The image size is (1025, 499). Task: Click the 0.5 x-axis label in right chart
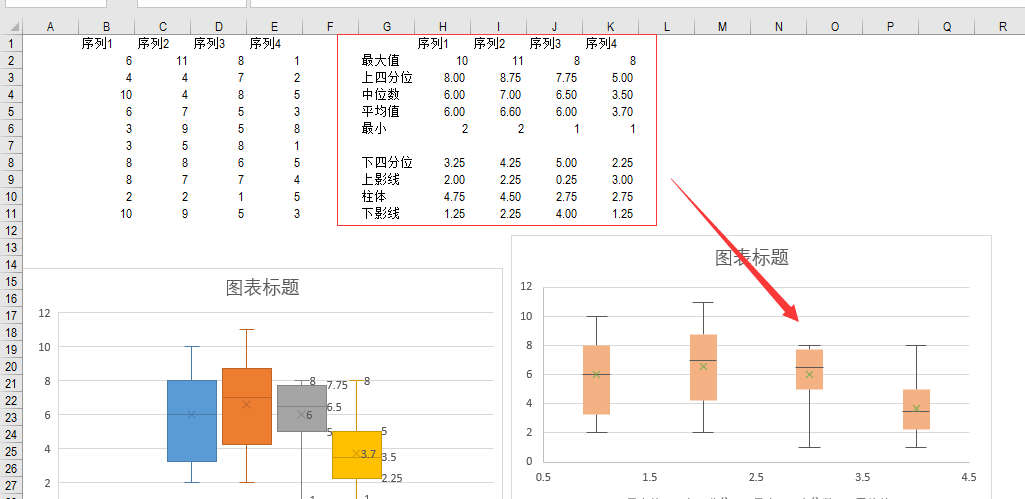543,477
